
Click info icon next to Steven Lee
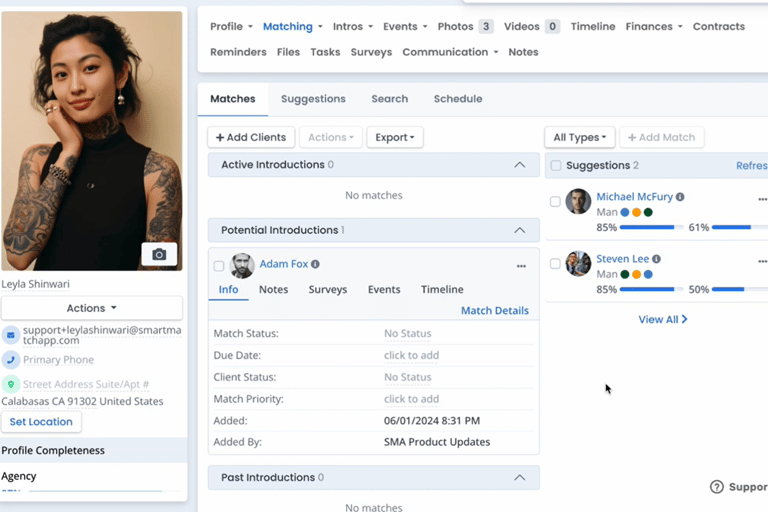(656, 259)
